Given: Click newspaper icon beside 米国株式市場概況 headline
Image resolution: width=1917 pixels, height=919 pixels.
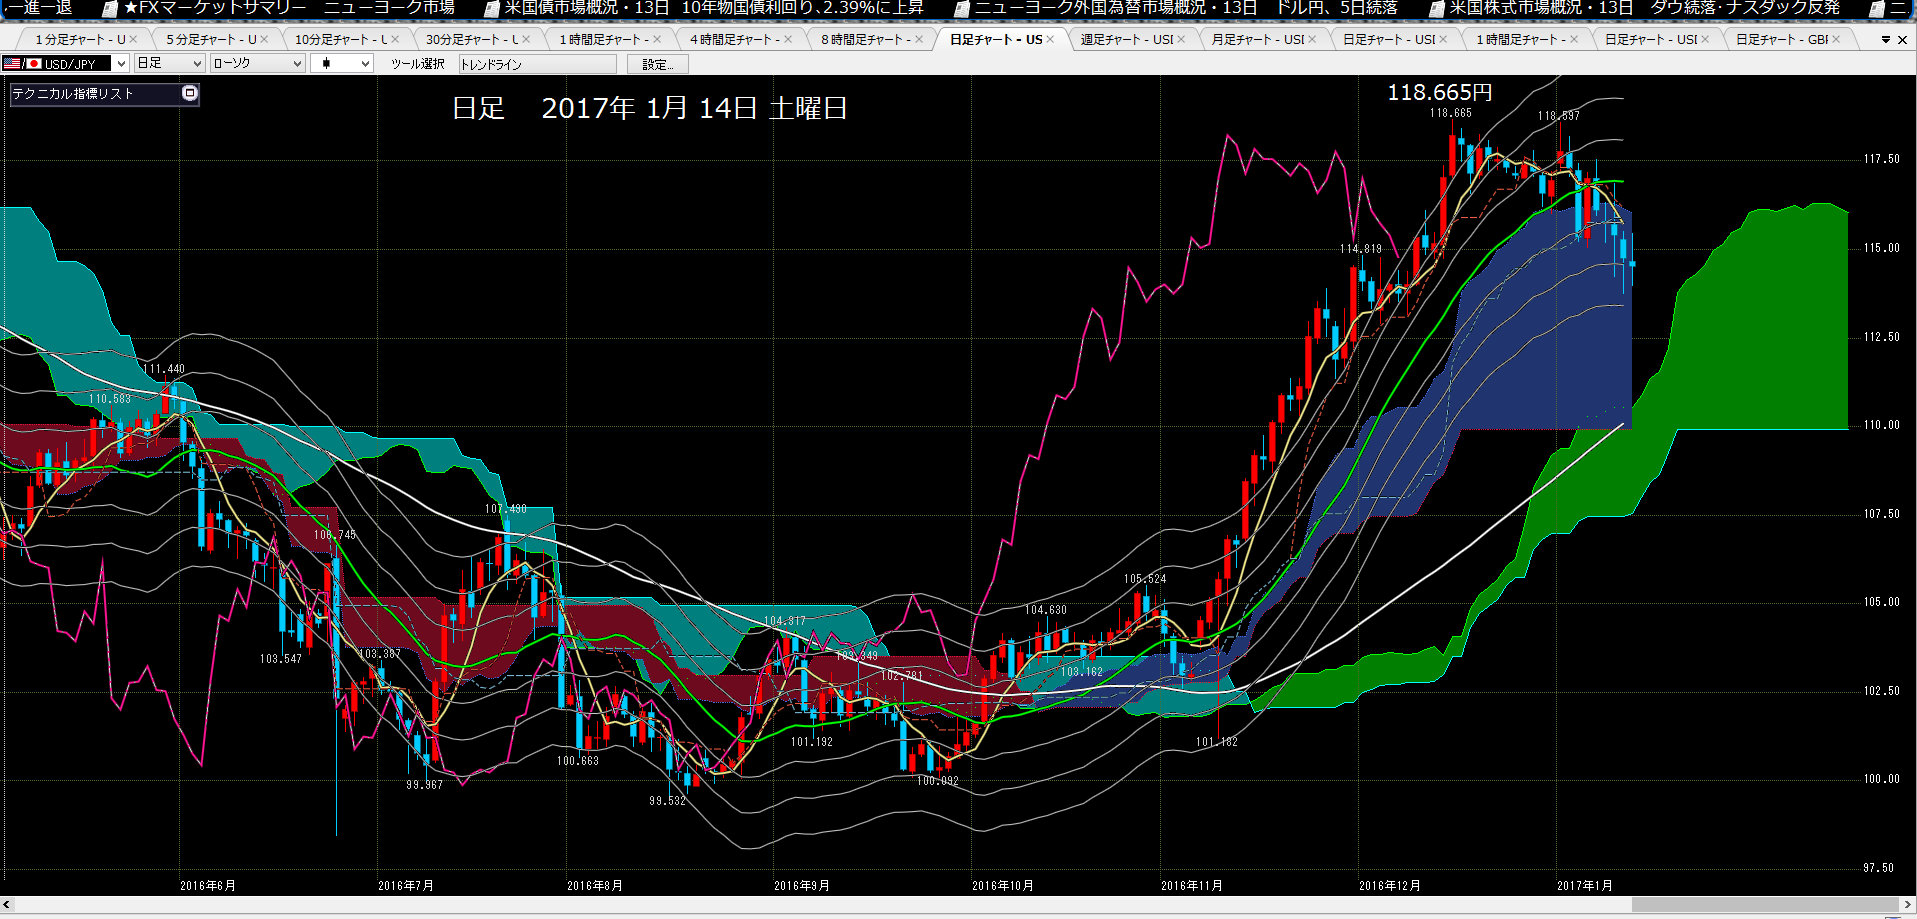Looking at the screenshot, I should (1436, 8).
